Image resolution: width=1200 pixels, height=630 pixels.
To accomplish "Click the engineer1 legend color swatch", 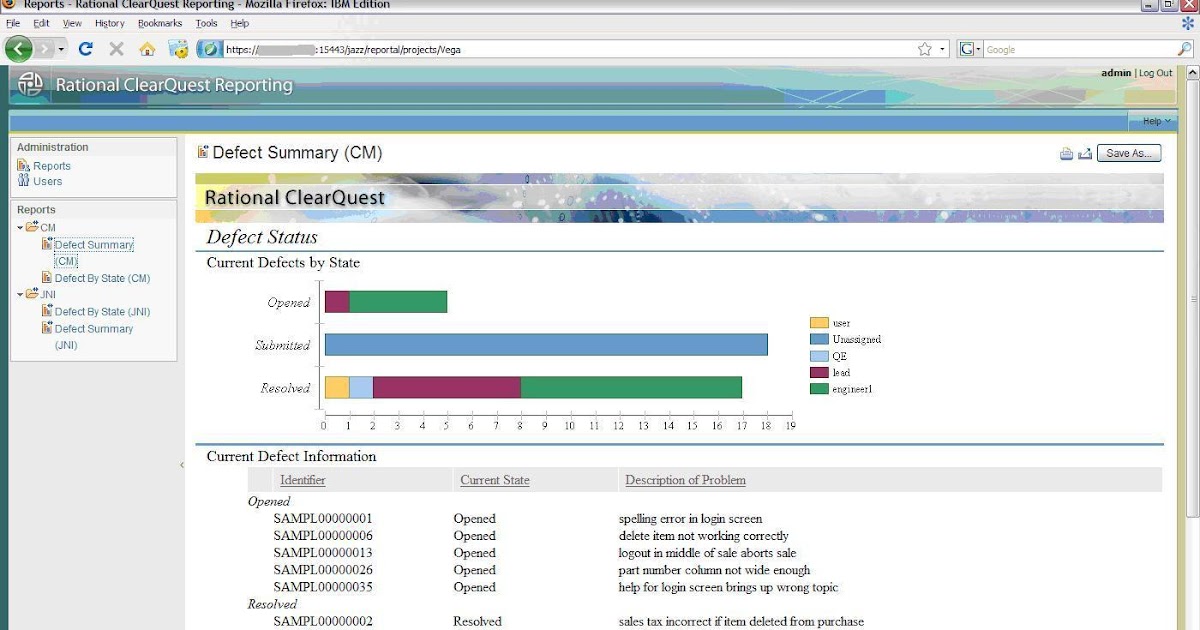I will pos(819,388).
